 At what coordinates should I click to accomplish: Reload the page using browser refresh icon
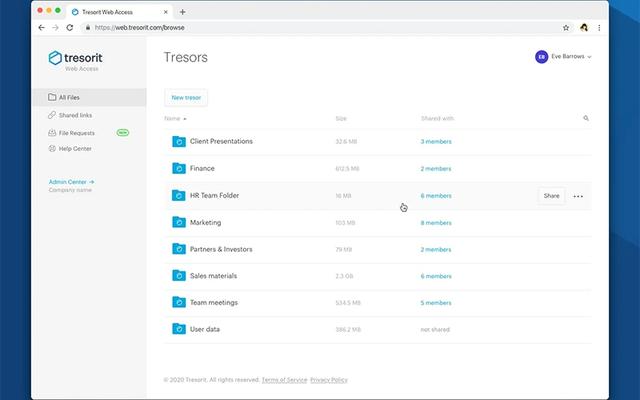(x=69, y=28)
